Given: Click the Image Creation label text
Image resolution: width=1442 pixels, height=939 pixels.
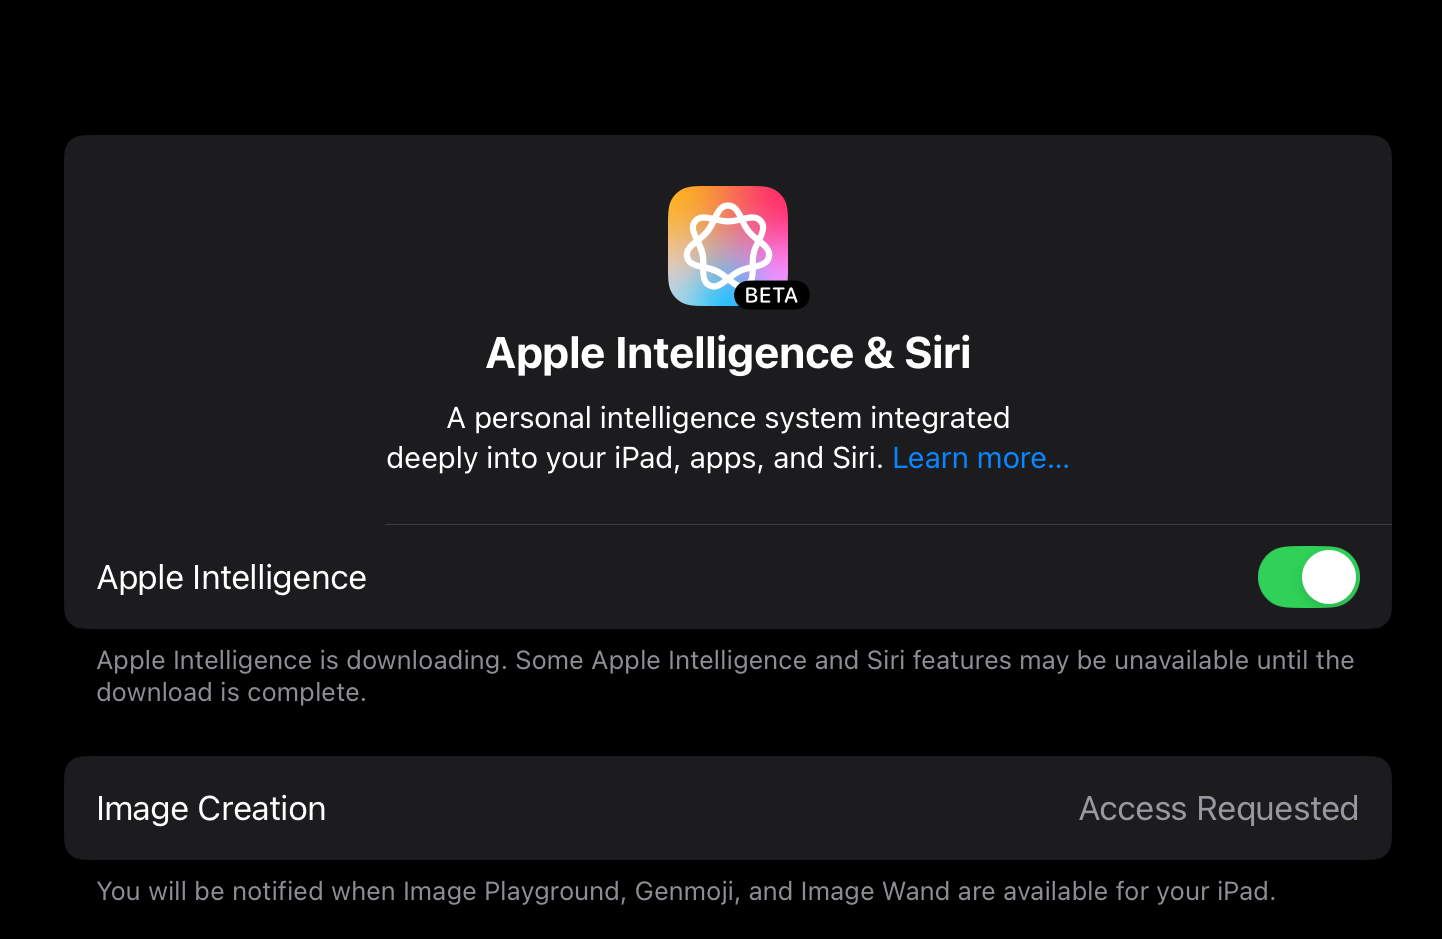Looking at the screenshot, I should [x=211, y=809].
